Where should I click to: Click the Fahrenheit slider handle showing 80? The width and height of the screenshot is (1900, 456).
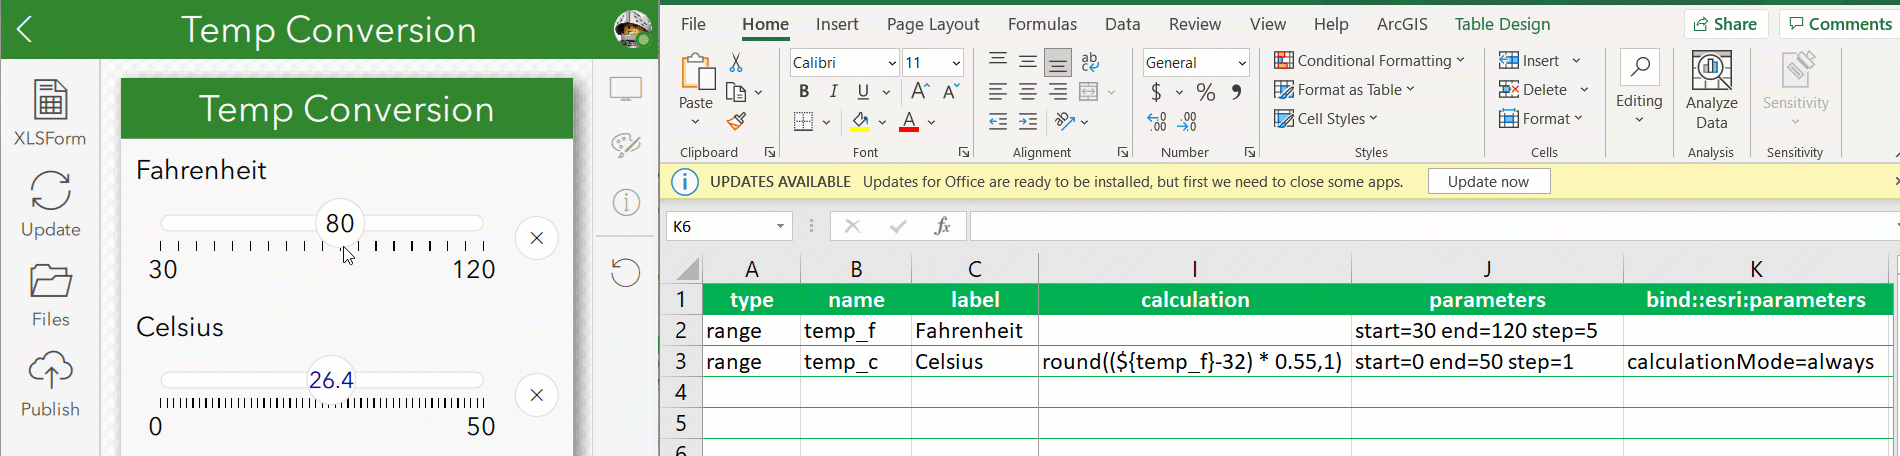(x=340, y=223)
